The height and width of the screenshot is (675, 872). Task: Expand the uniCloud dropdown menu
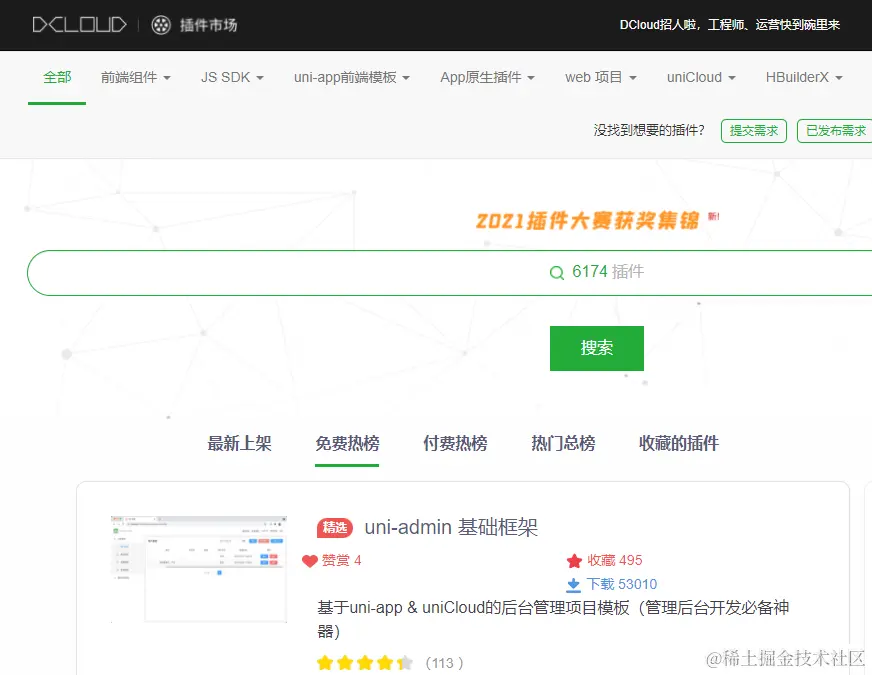coord(700,77)
